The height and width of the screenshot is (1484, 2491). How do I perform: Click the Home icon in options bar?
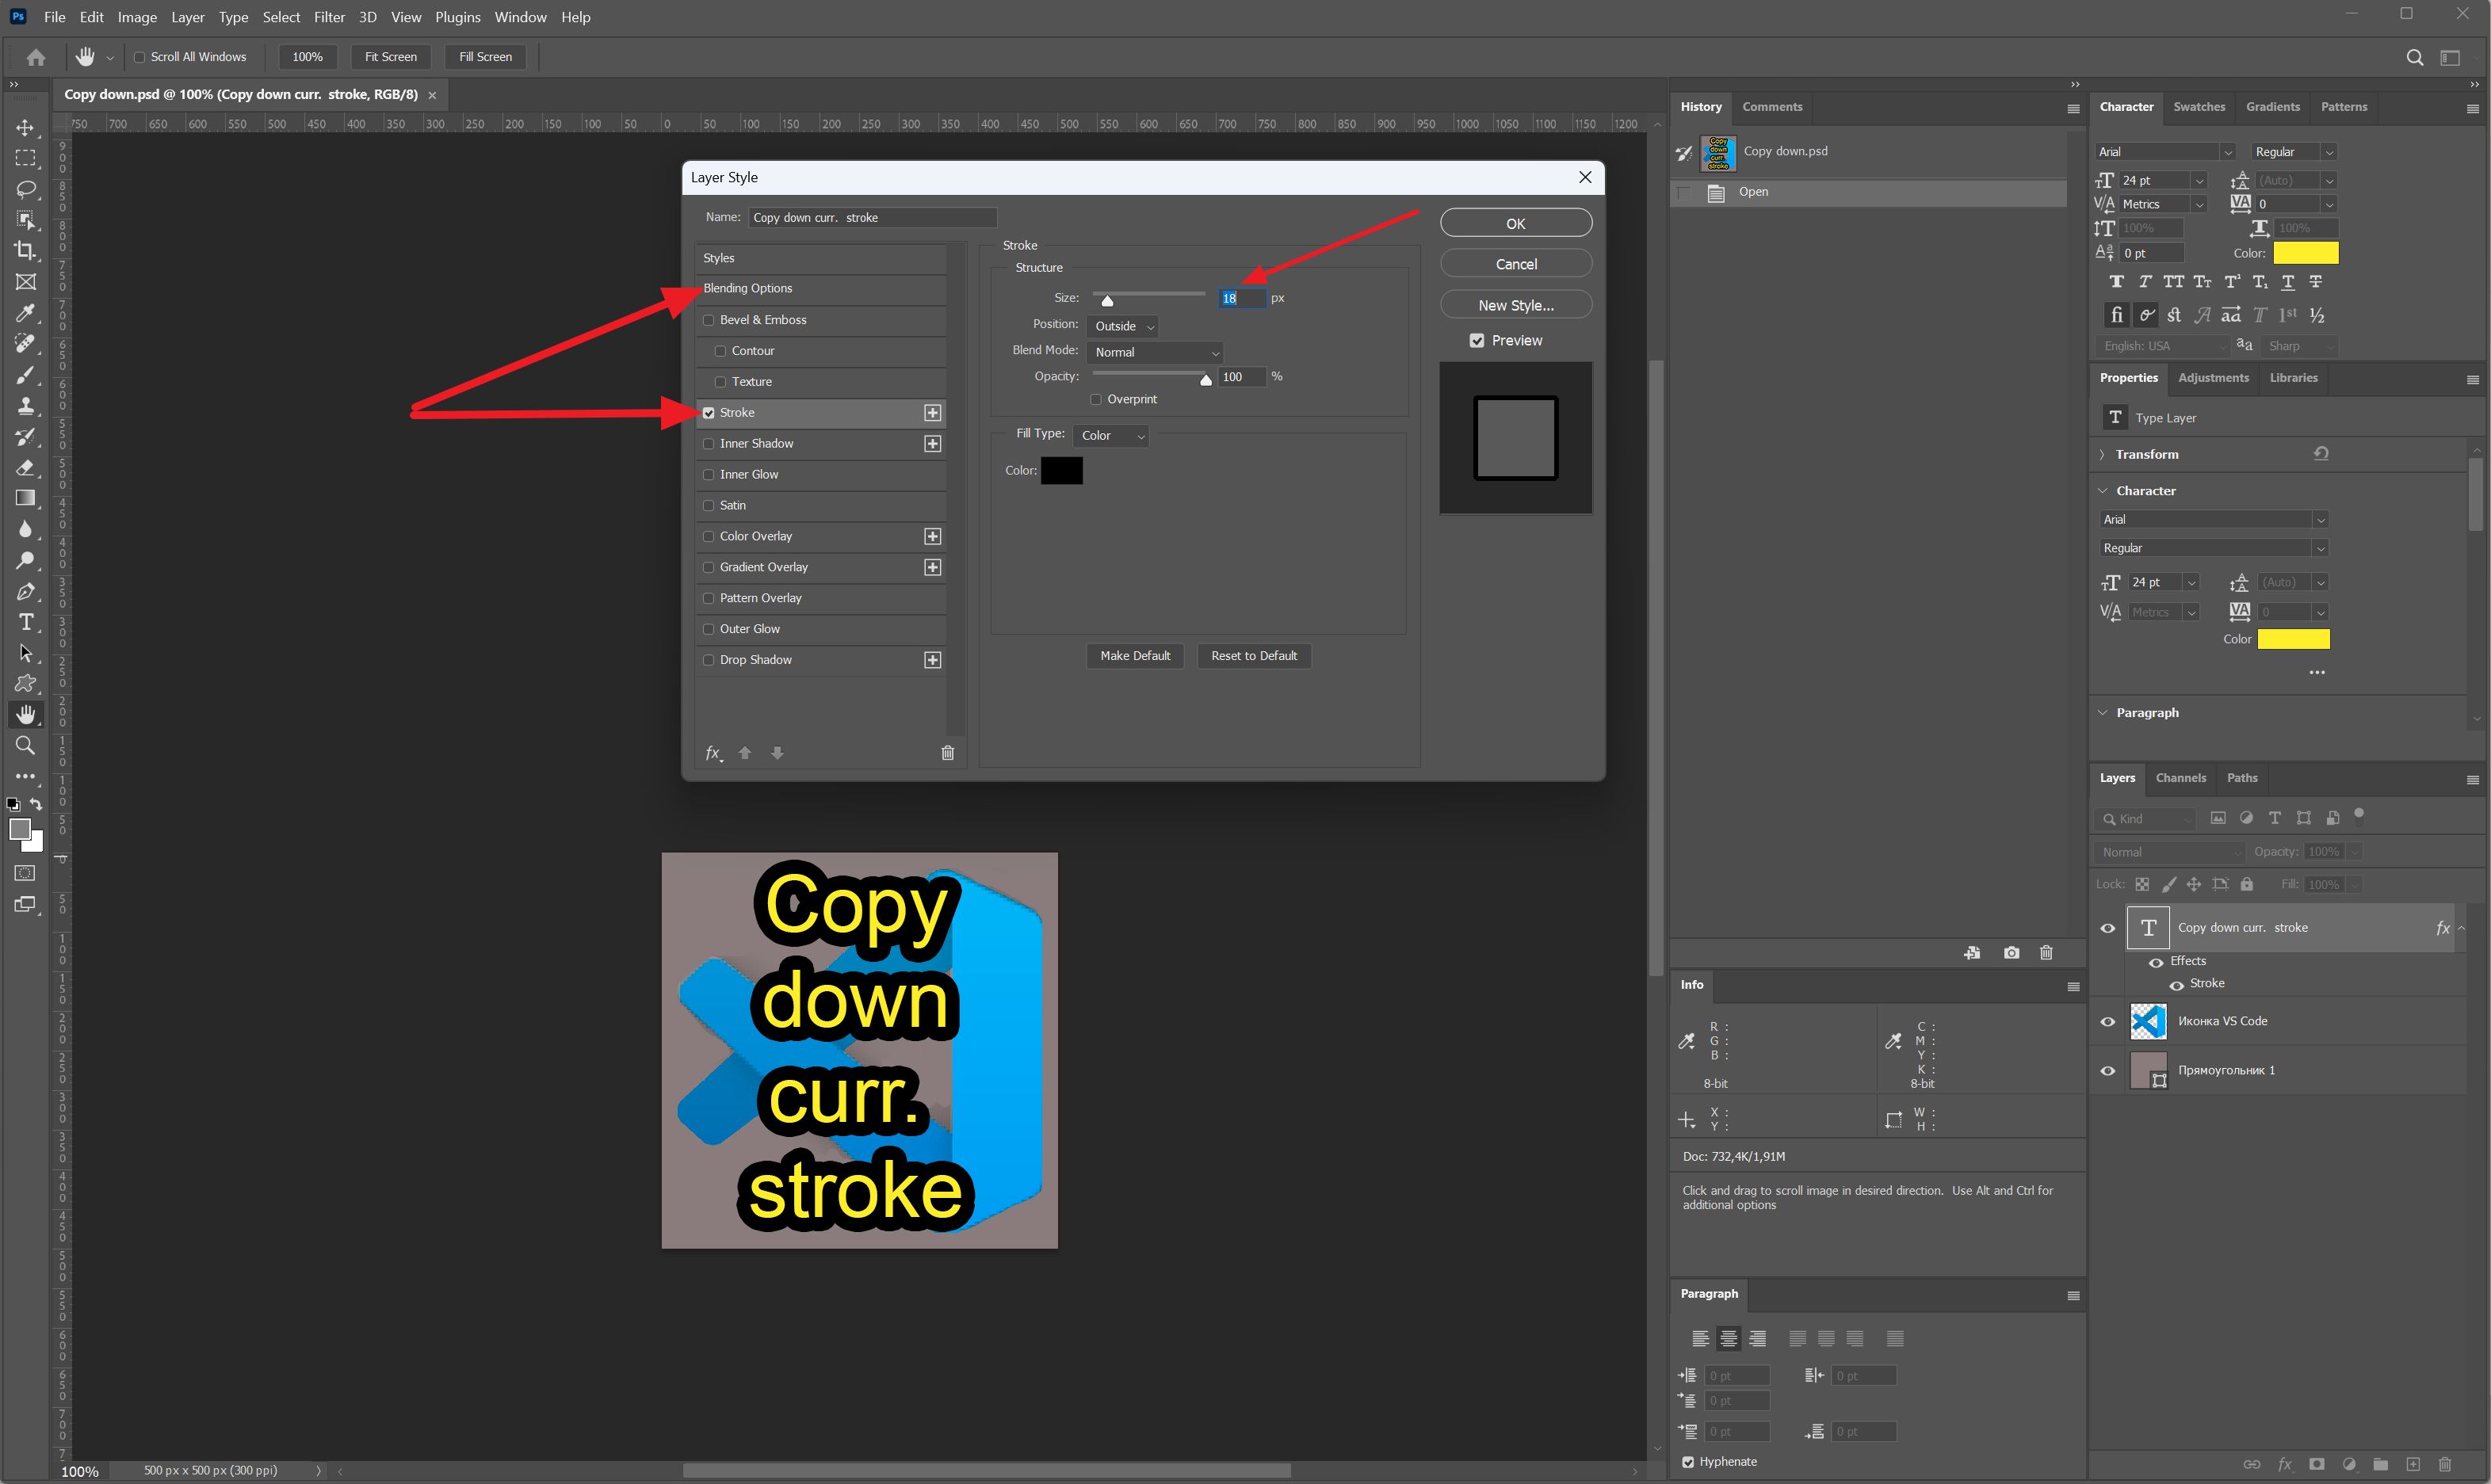pyautogui.click(x=36, y=57)
